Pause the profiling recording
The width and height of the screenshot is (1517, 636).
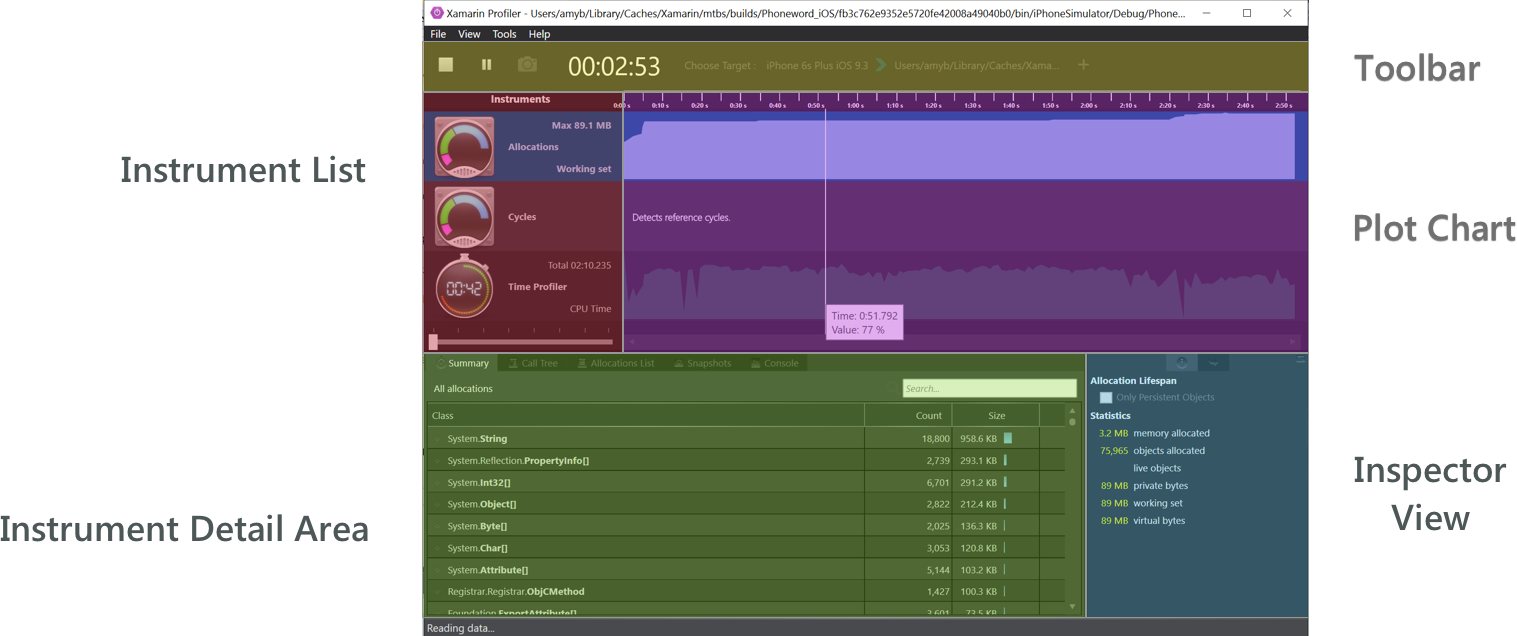[x=487, y=64]
